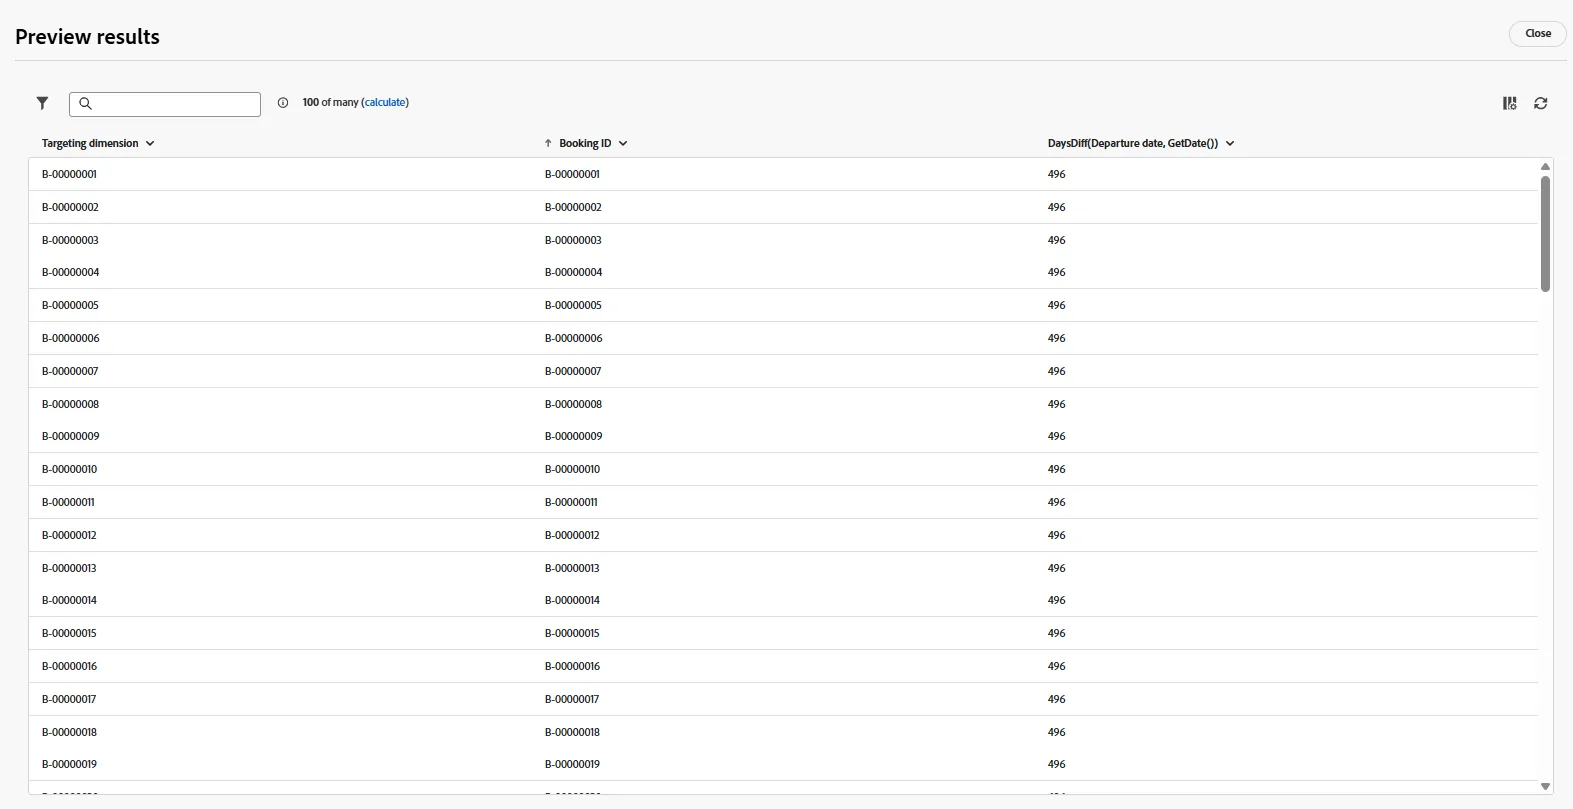Click the 100 of many count text
This screenshot has width=1573, height=809.
coord(330,103)
